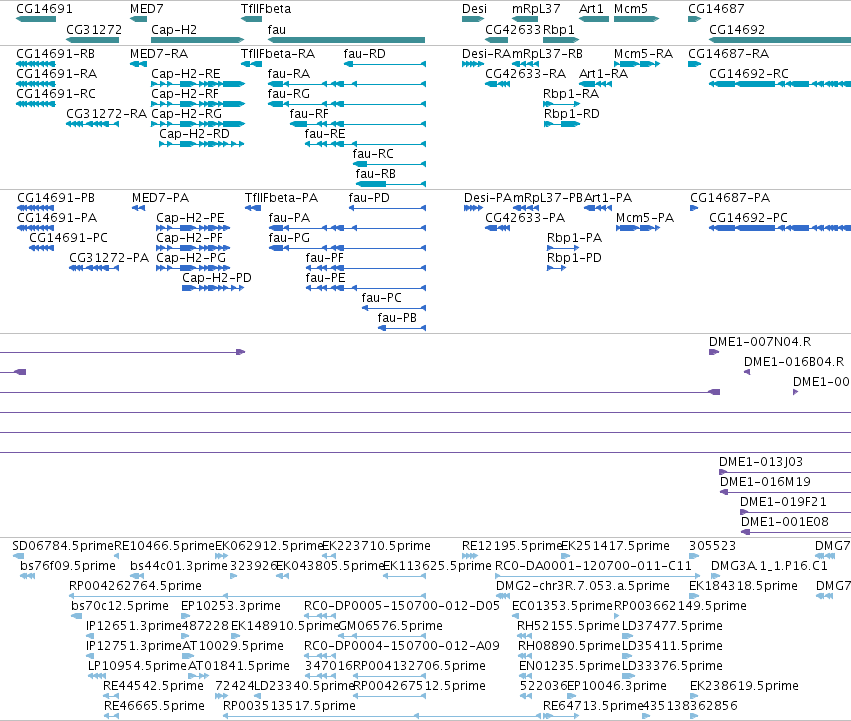Select the Desi gene feature

(473, 19)
